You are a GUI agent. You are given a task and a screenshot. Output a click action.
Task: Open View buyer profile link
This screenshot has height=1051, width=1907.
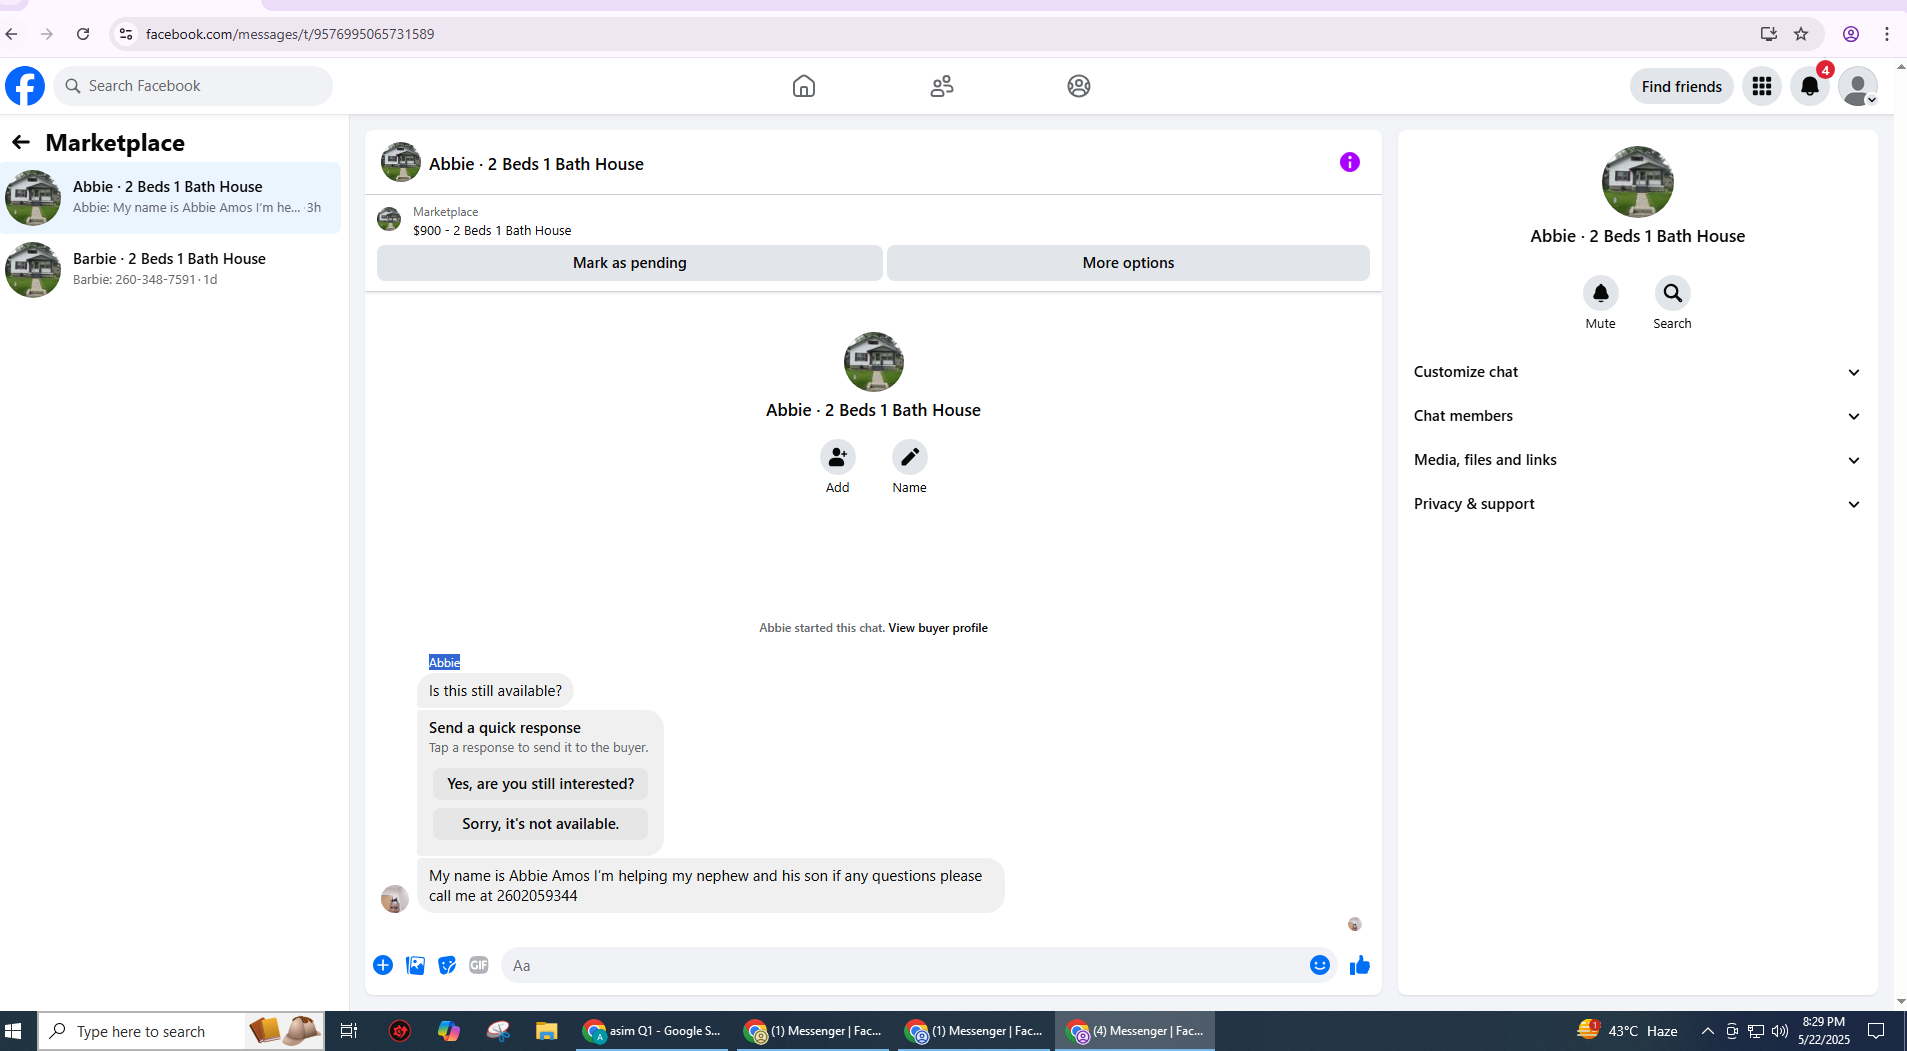coord(938,628)
